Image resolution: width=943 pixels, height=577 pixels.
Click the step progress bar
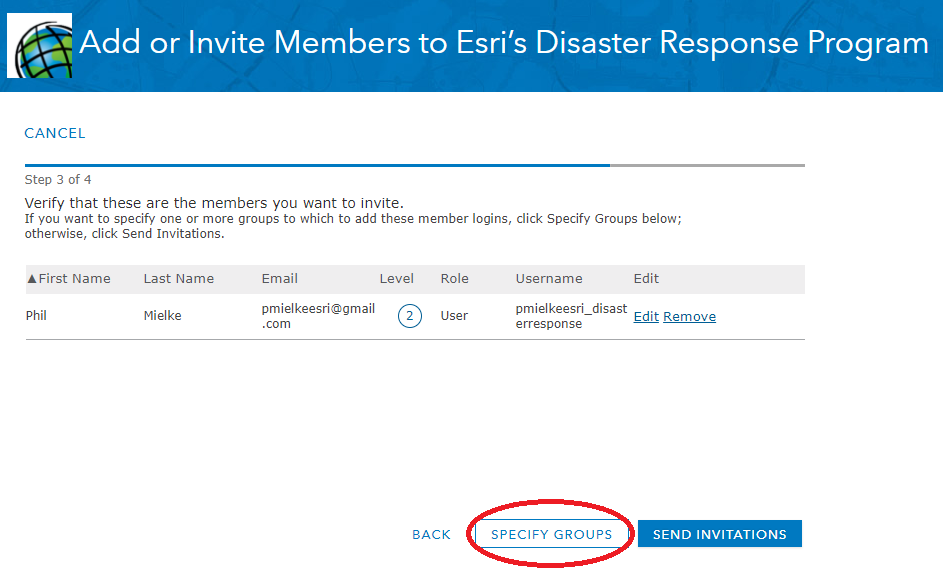414,165
